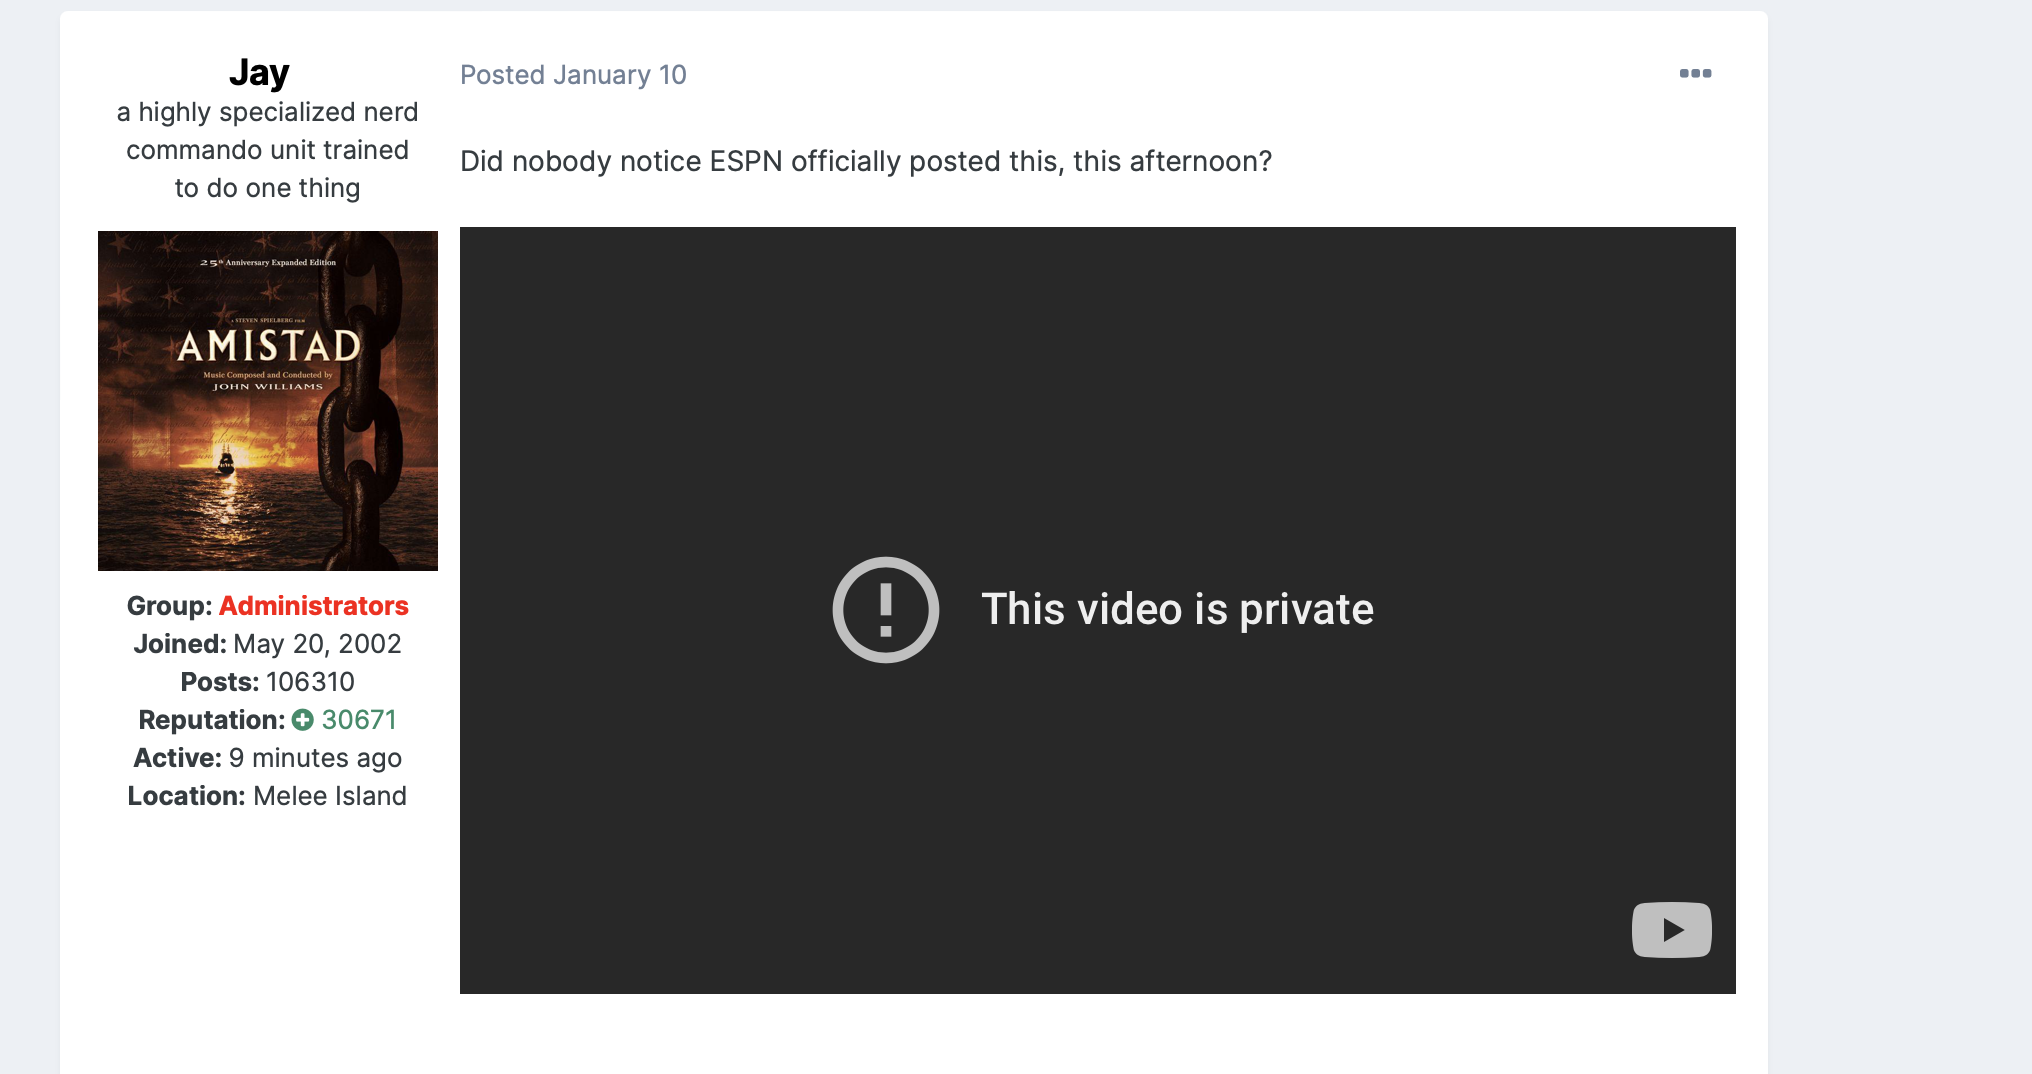Image resolution: width=2032 pixels, height=1074 pixels.
Task: Click the green reputation plus icon
Action: pos(303,720)
